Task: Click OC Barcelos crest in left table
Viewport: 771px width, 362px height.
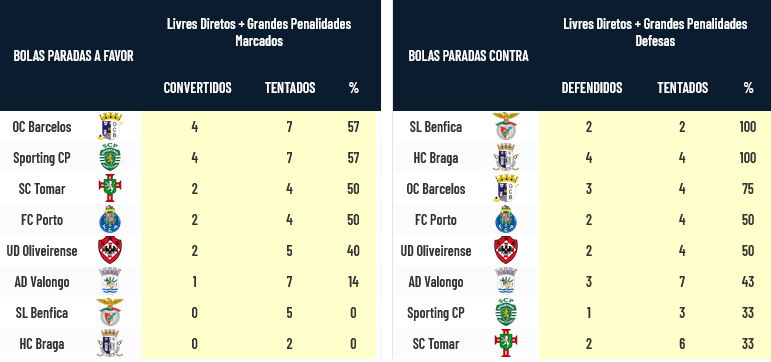Action: [110, 127]
